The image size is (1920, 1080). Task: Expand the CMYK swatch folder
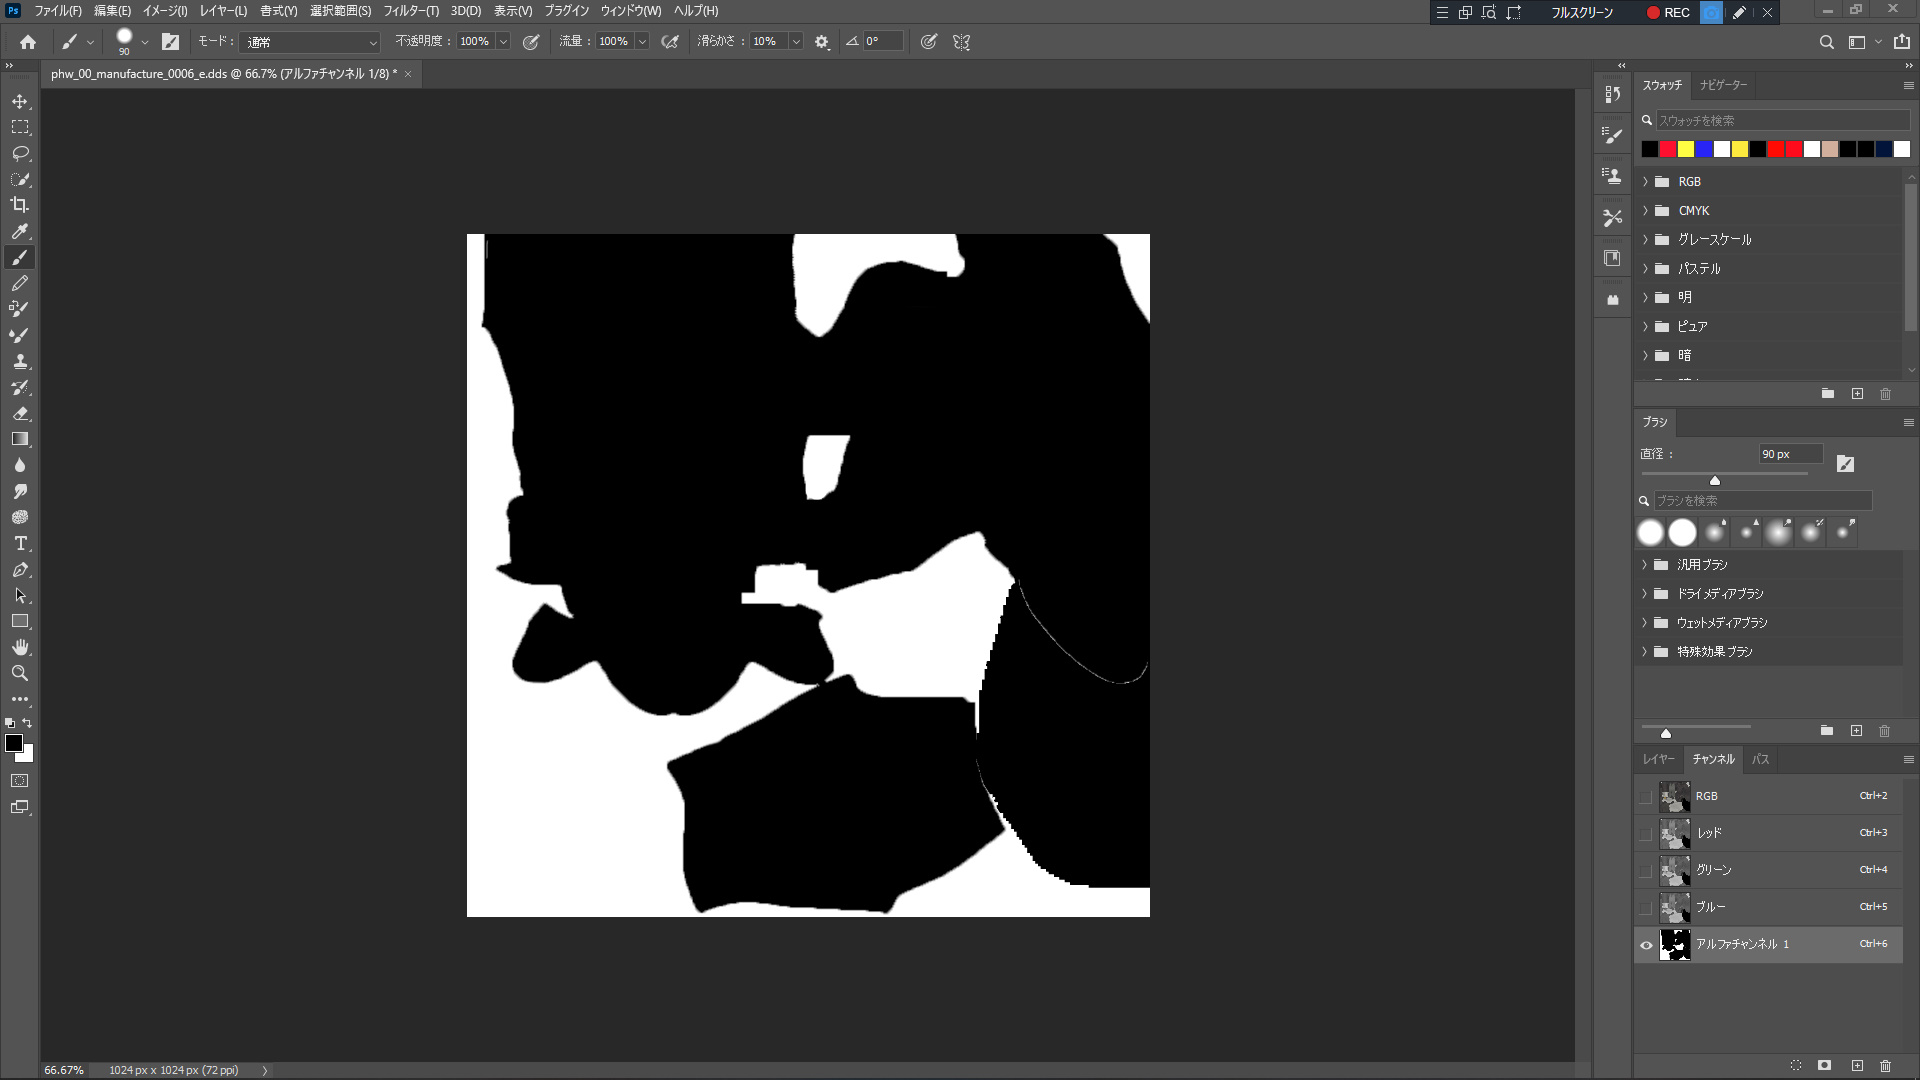[x=1645, y=211]
